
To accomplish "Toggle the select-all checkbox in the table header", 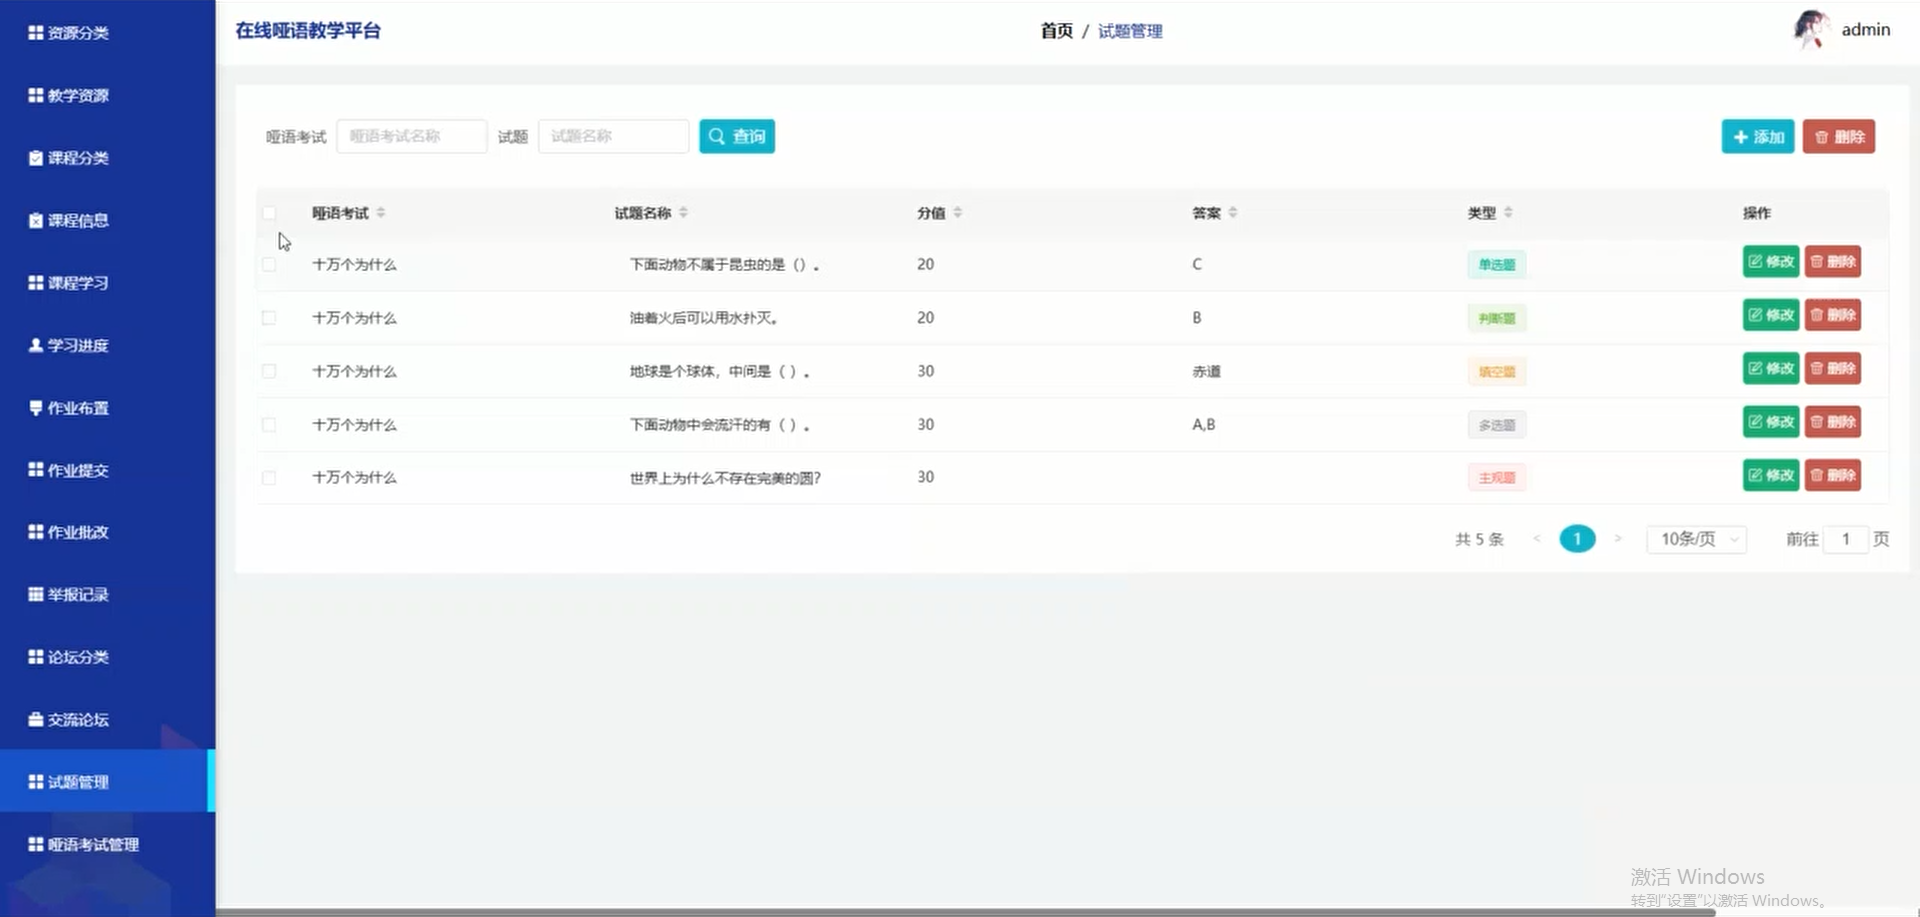I will 269,212.
